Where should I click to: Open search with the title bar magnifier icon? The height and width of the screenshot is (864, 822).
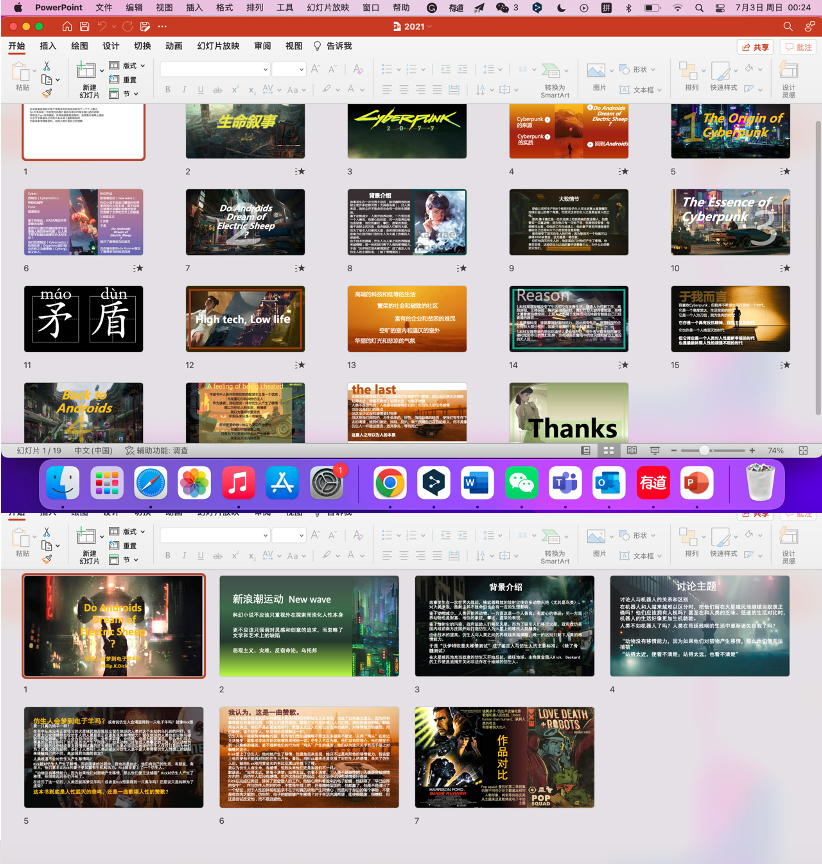[x=789, y=26]
